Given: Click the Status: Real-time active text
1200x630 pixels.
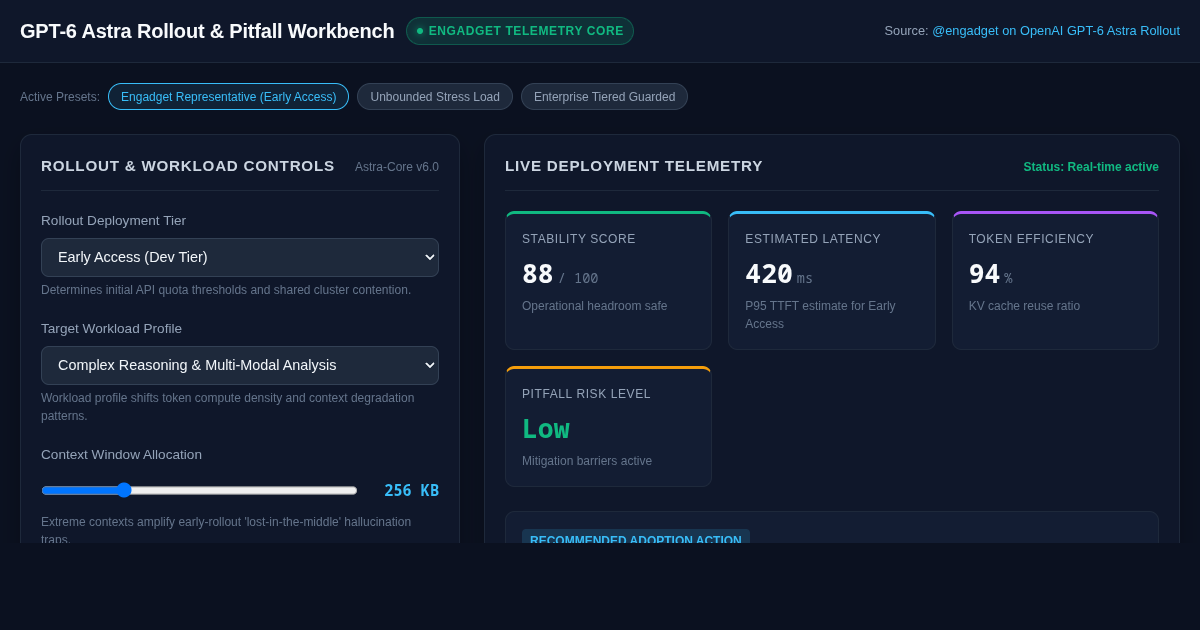Looking at the screenshot, I should pos(1091,167).
